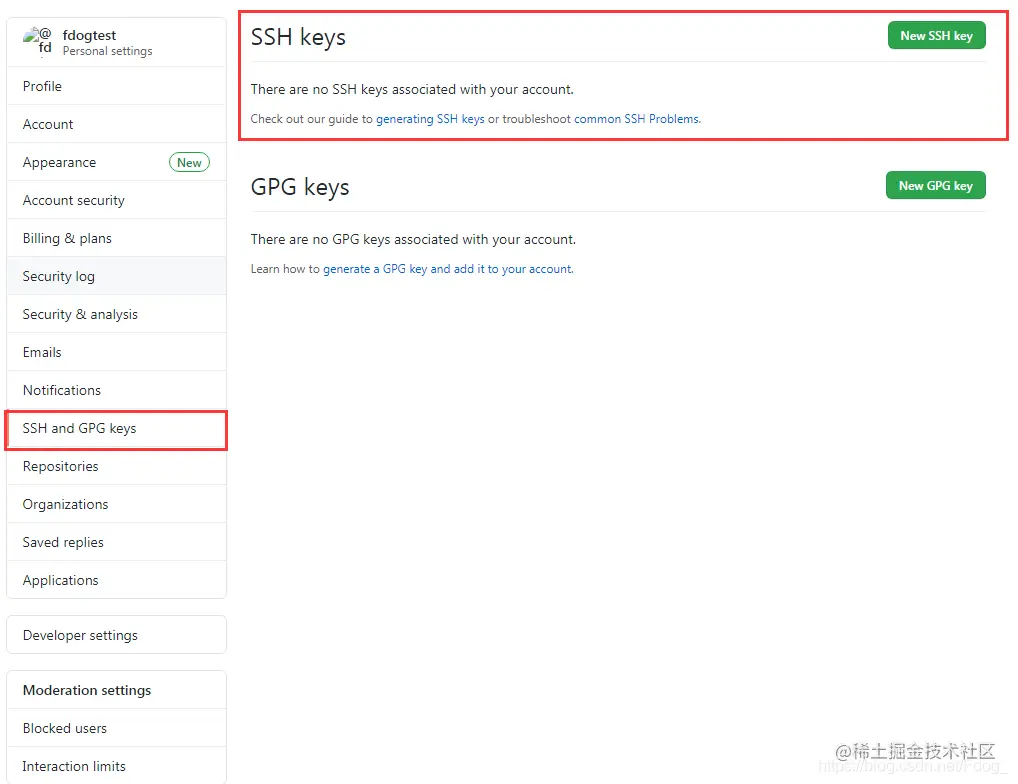Select Billing & plans in sidebar
This screenshot has width=1018, height=784.
117,238
